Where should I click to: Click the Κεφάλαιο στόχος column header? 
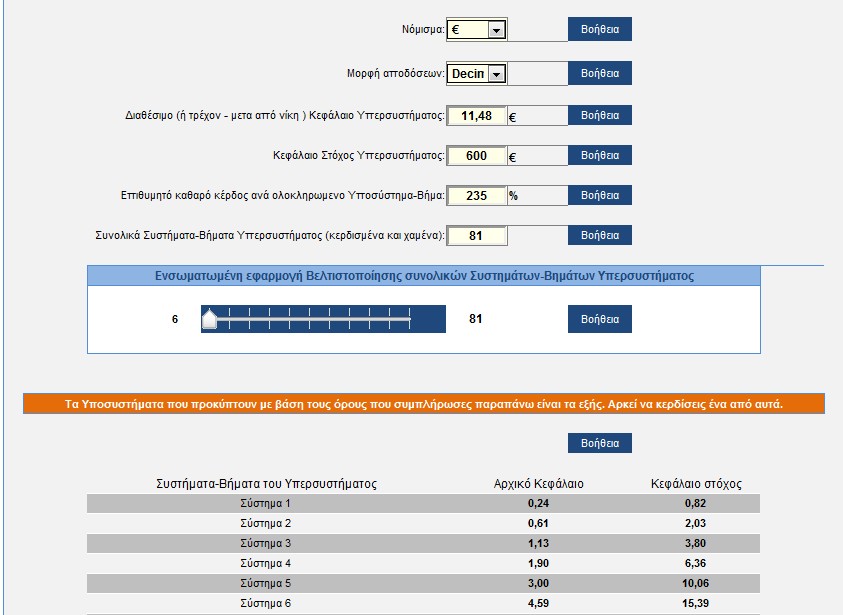696,484
